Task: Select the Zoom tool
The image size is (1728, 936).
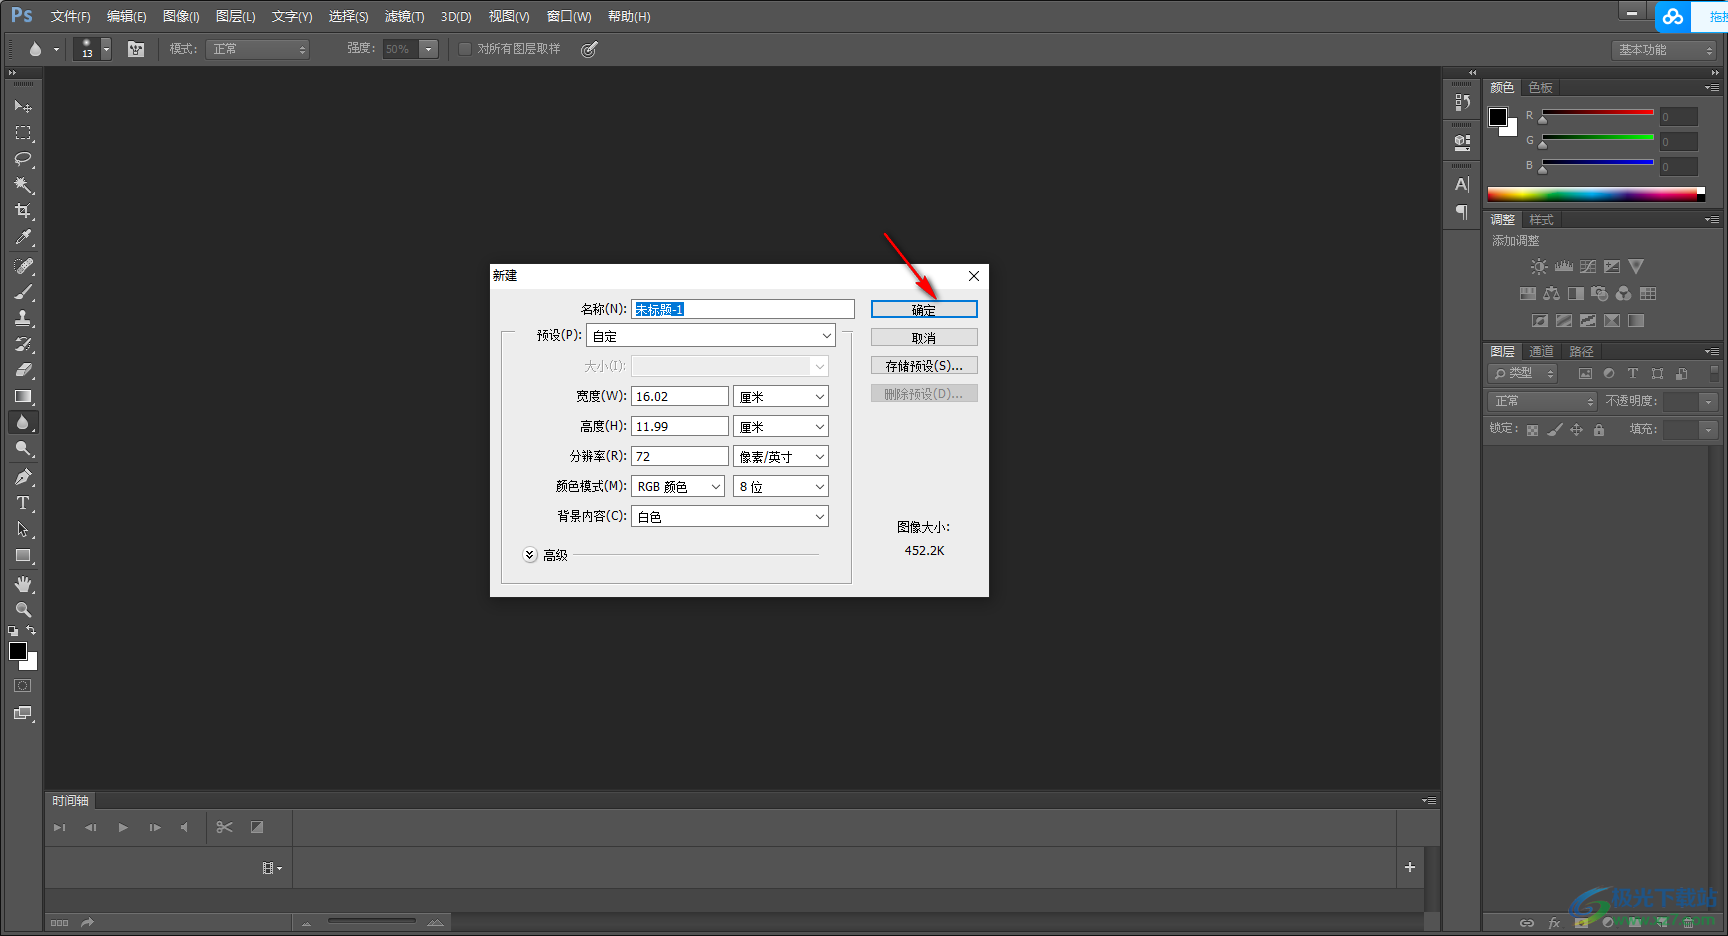Action: [23, 610]
